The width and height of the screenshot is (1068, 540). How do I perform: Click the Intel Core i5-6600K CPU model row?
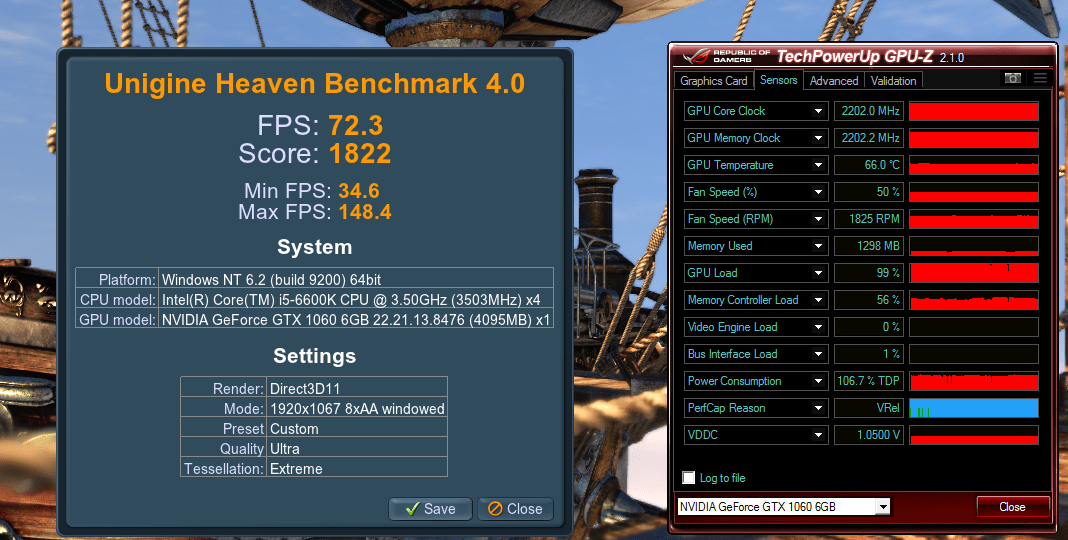click(x=314, y=300)
